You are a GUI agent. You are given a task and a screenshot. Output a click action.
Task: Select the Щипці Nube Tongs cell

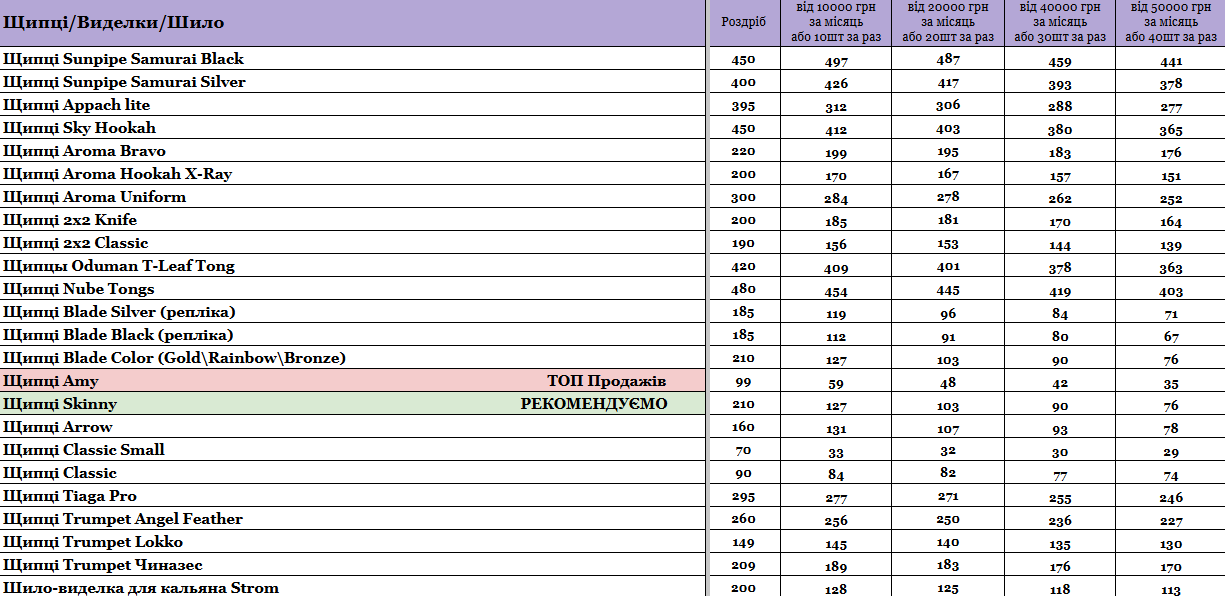pyautogui.click(x=353, y=289)
